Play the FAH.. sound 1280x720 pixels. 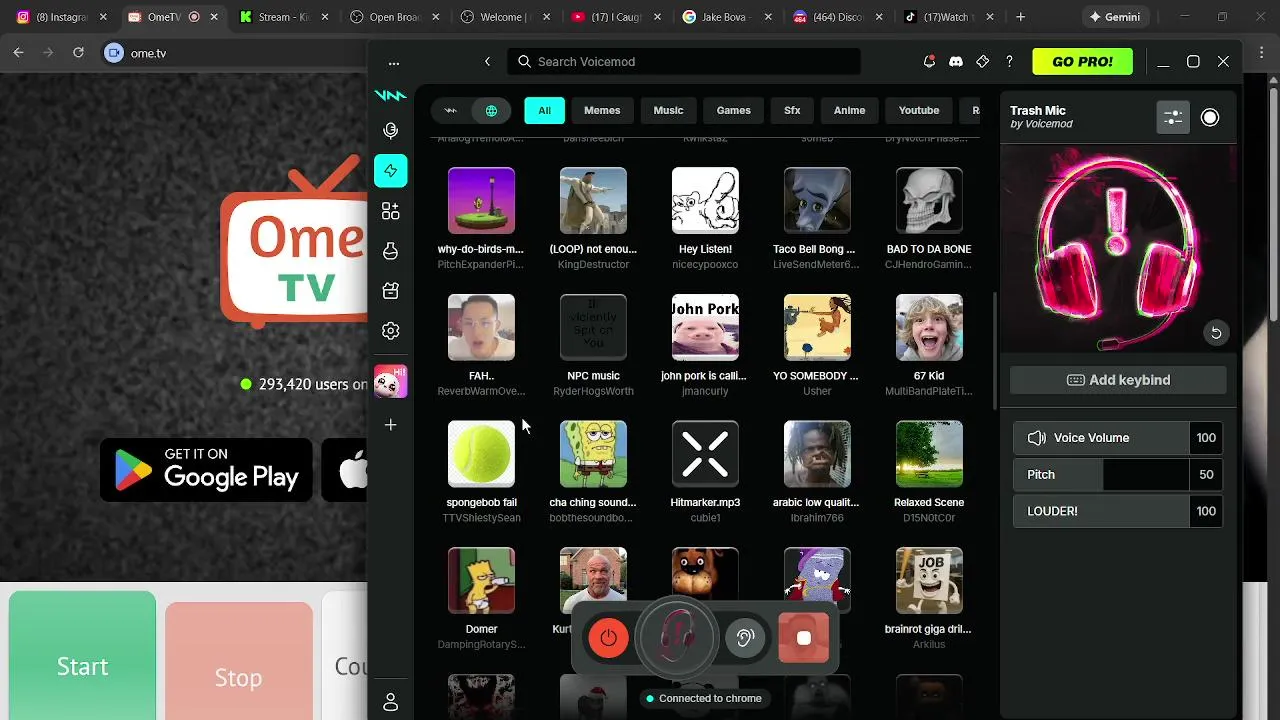[481, 327]
